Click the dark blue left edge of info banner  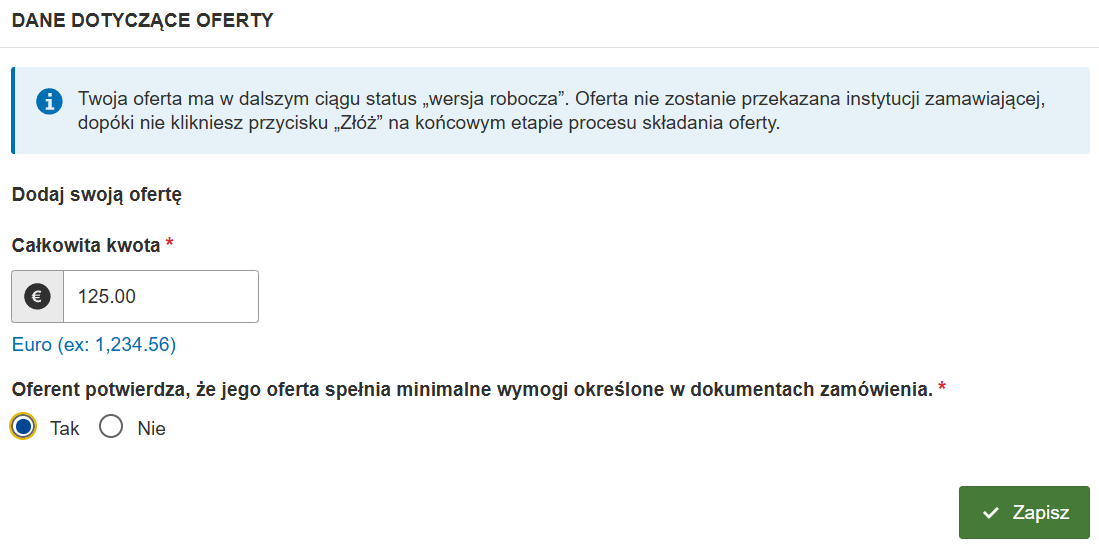(x=13, y=110)
